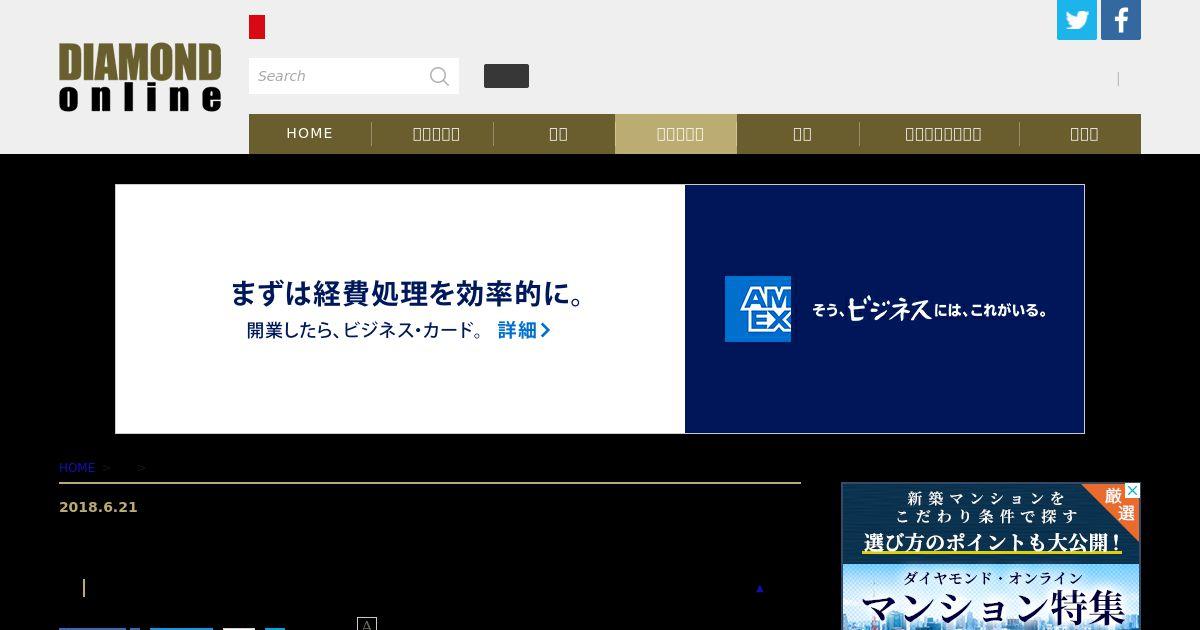Open the Facebook page icon
The image size is (1200, 630).
(x=1121, y=20)
